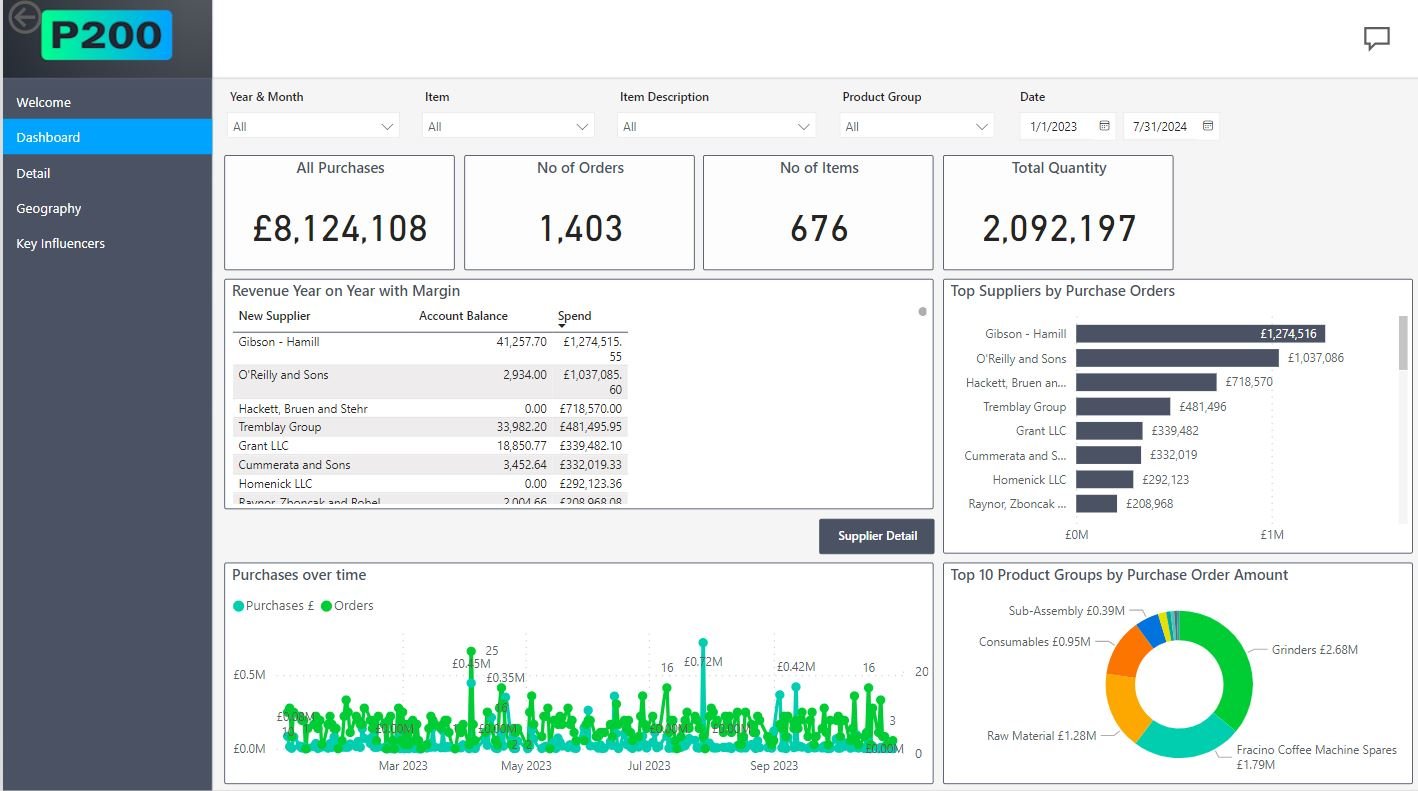Click the gray dot on the Revenue visual

921,312
